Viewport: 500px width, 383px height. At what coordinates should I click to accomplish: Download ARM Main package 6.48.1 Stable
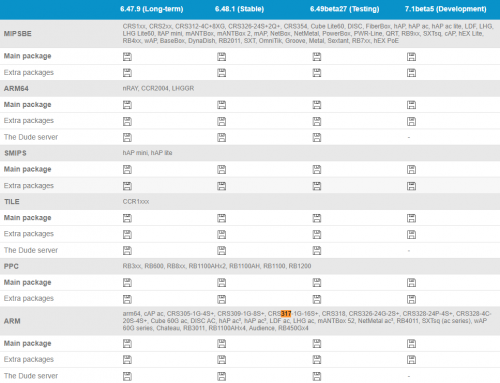point(222,344)
